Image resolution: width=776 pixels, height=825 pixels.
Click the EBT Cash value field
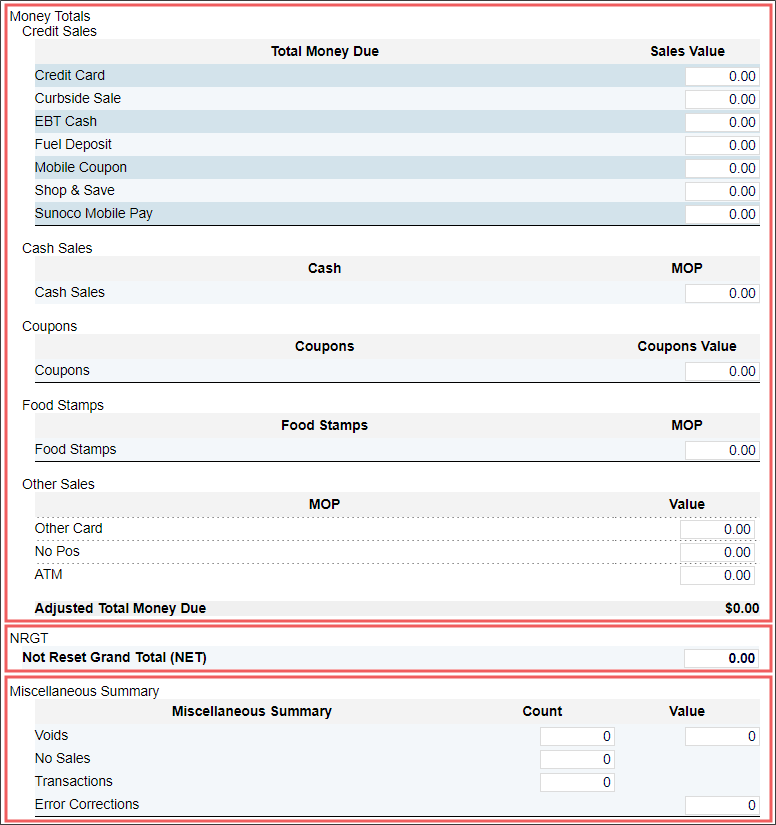(x=722, y=123)
